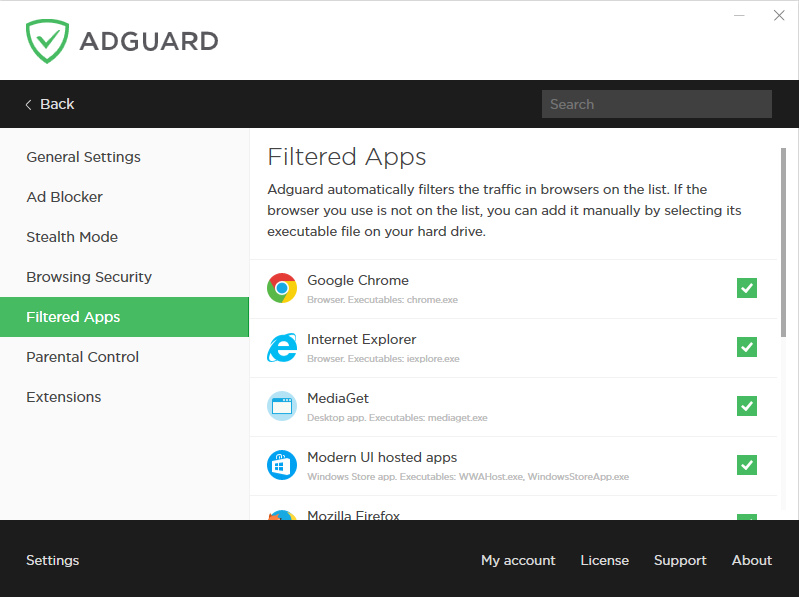This screenshot has width=799, height=597.
Task: Click the Google Chrome row title
Action: coord(358,280)
